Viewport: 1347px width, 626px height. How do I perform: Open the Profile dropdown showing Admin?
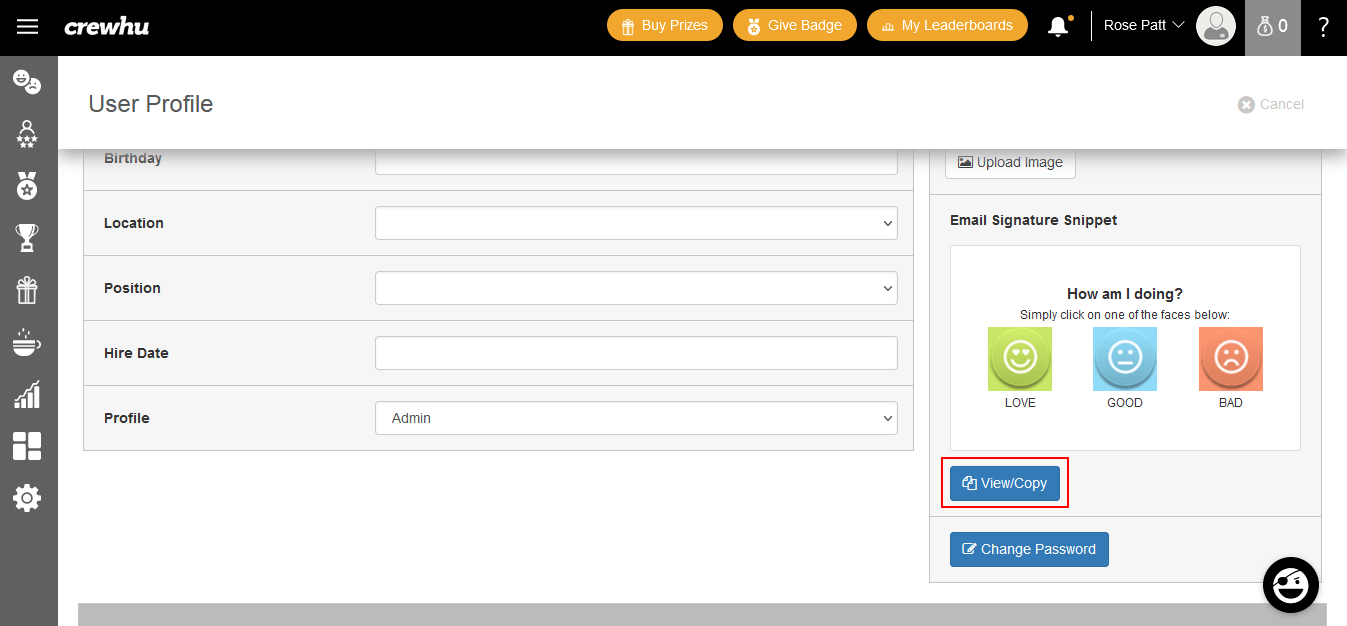point(636,418)
